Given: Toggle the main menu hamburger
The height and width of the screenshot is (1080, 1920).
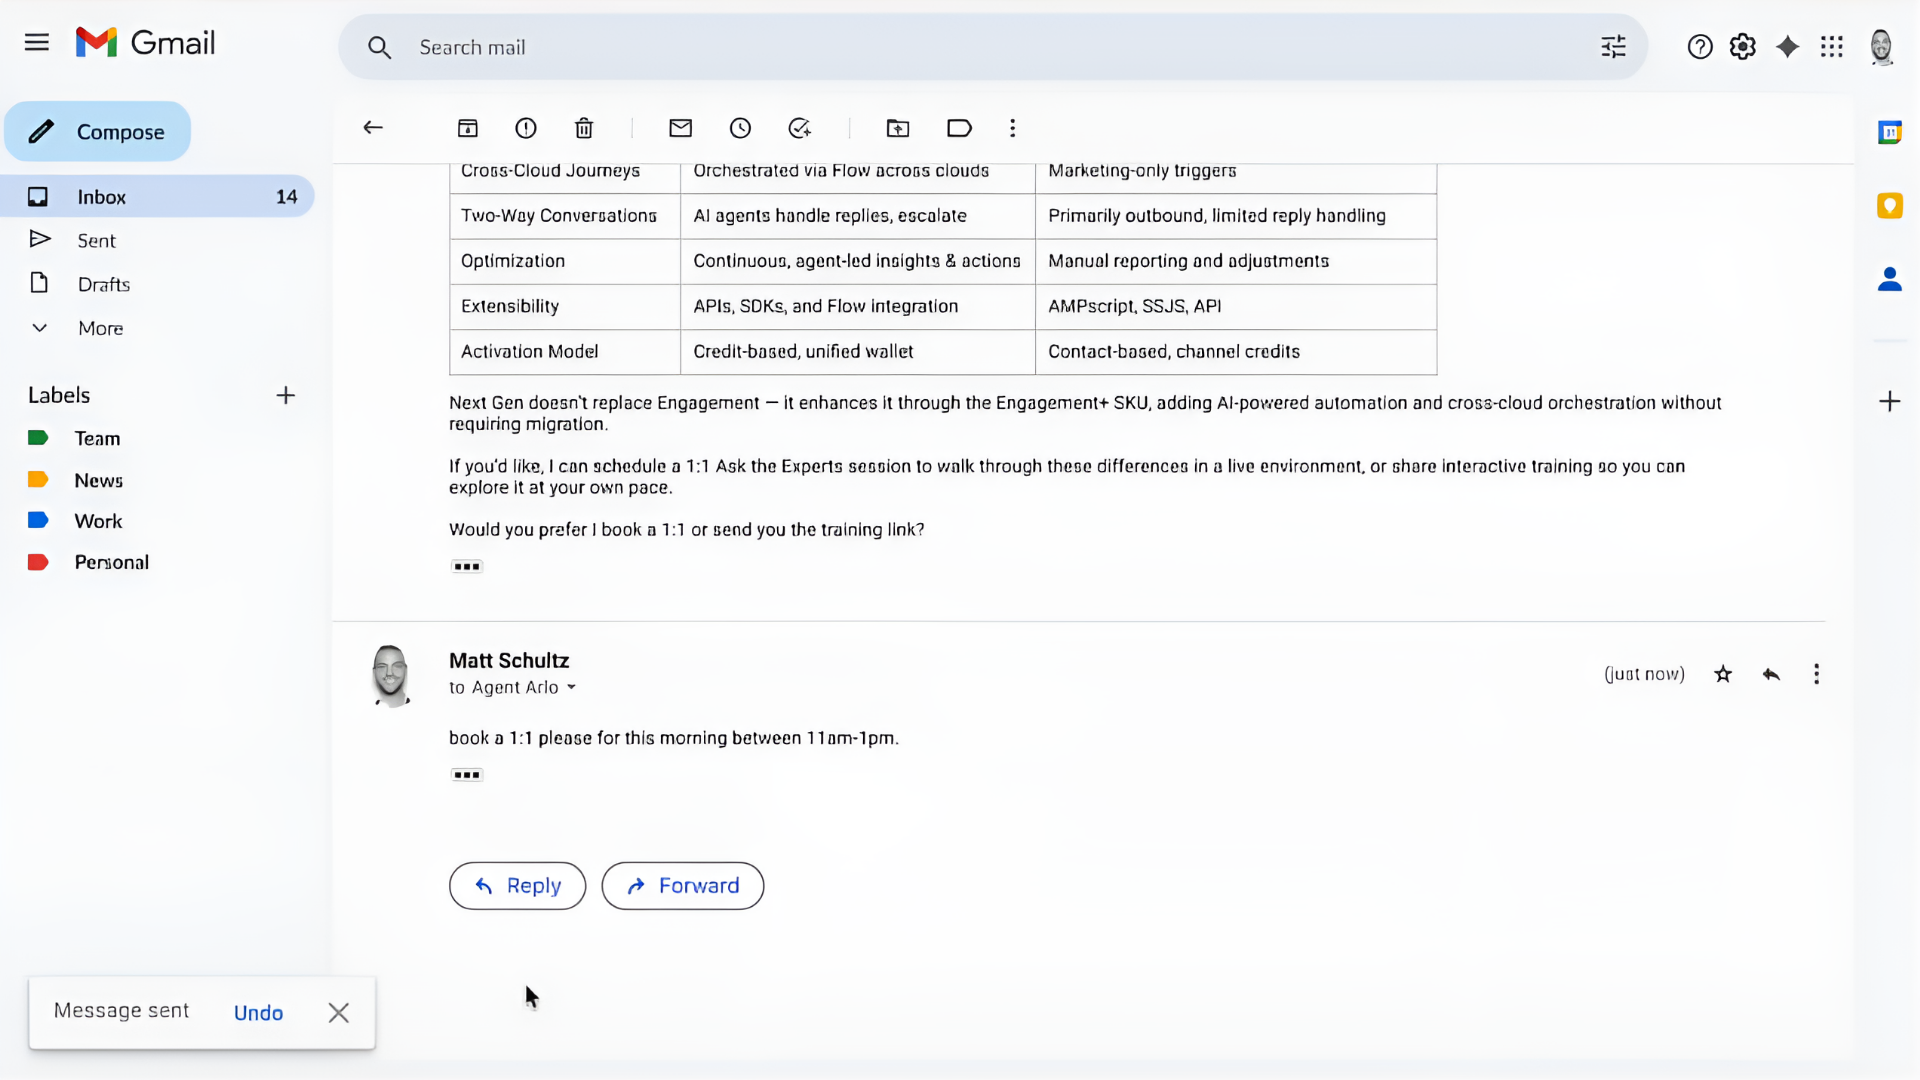Looking at the screenshot, I should coord(37,43).
